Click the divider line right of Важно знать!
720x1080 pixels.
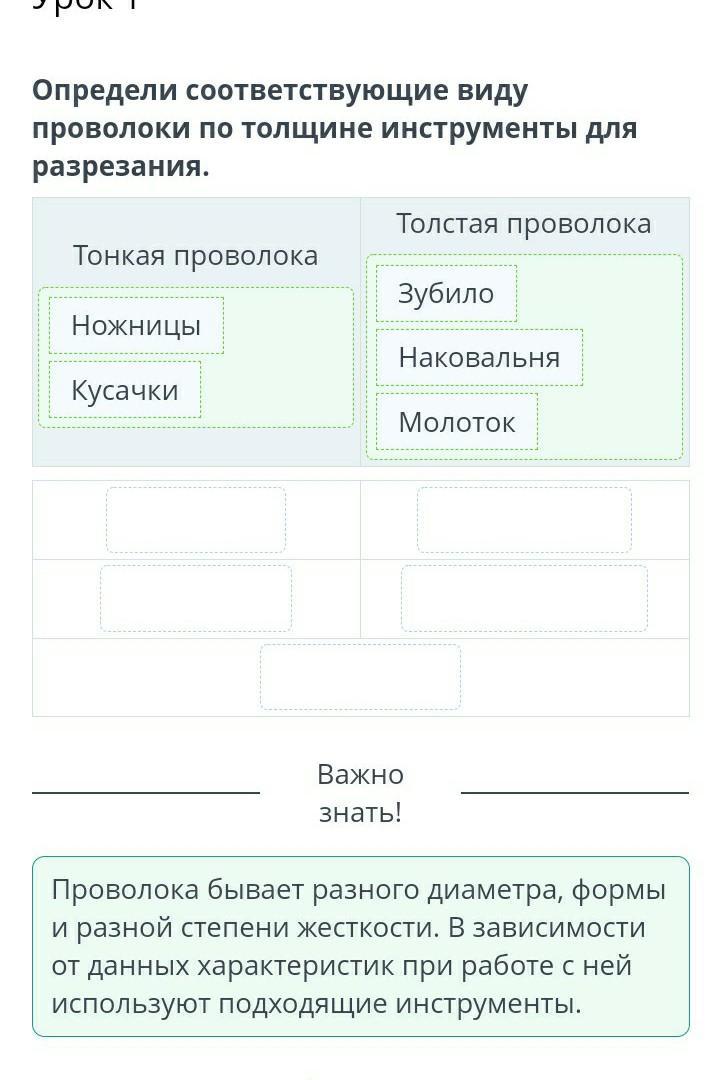(575, 793)
